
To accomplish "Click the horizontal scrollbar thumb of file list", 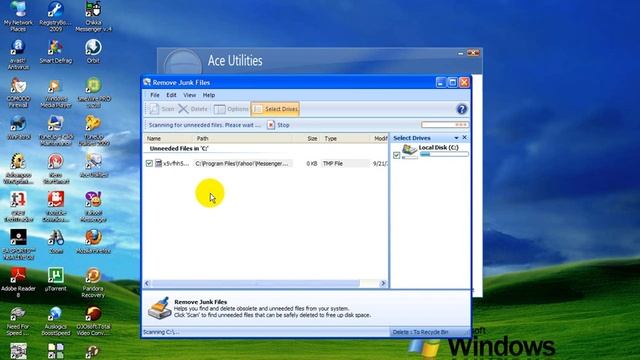I will pyautogui.click(x=256, y=283).
